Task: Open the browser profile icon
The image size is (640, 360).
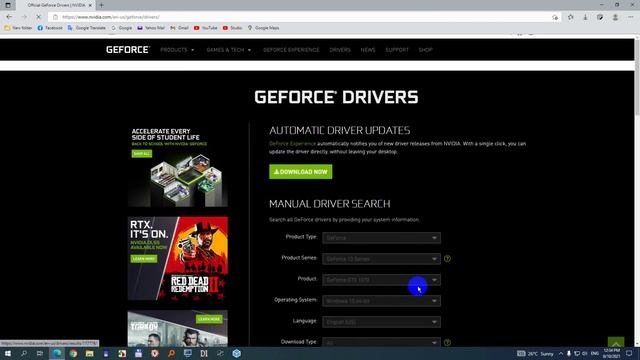Action: coord(615,17)
